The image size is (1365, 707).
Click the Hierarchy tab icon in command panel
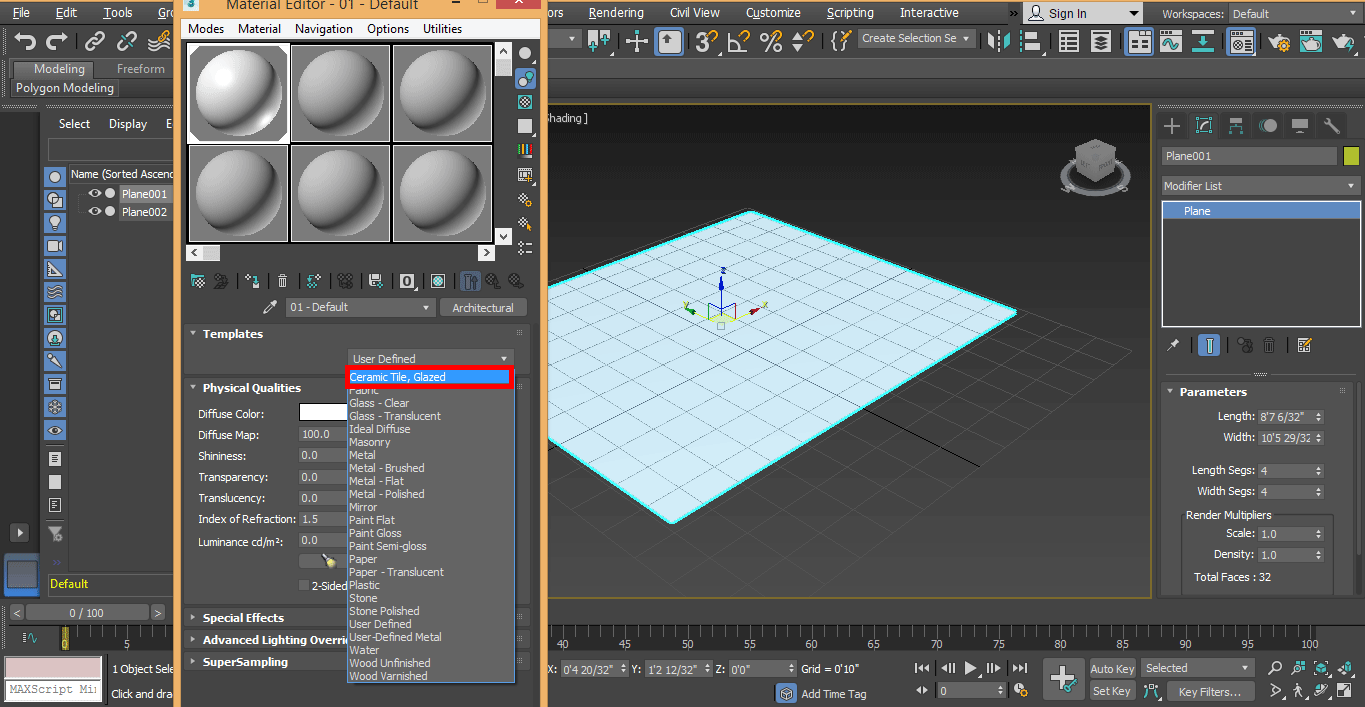[x=1236, y=126]
